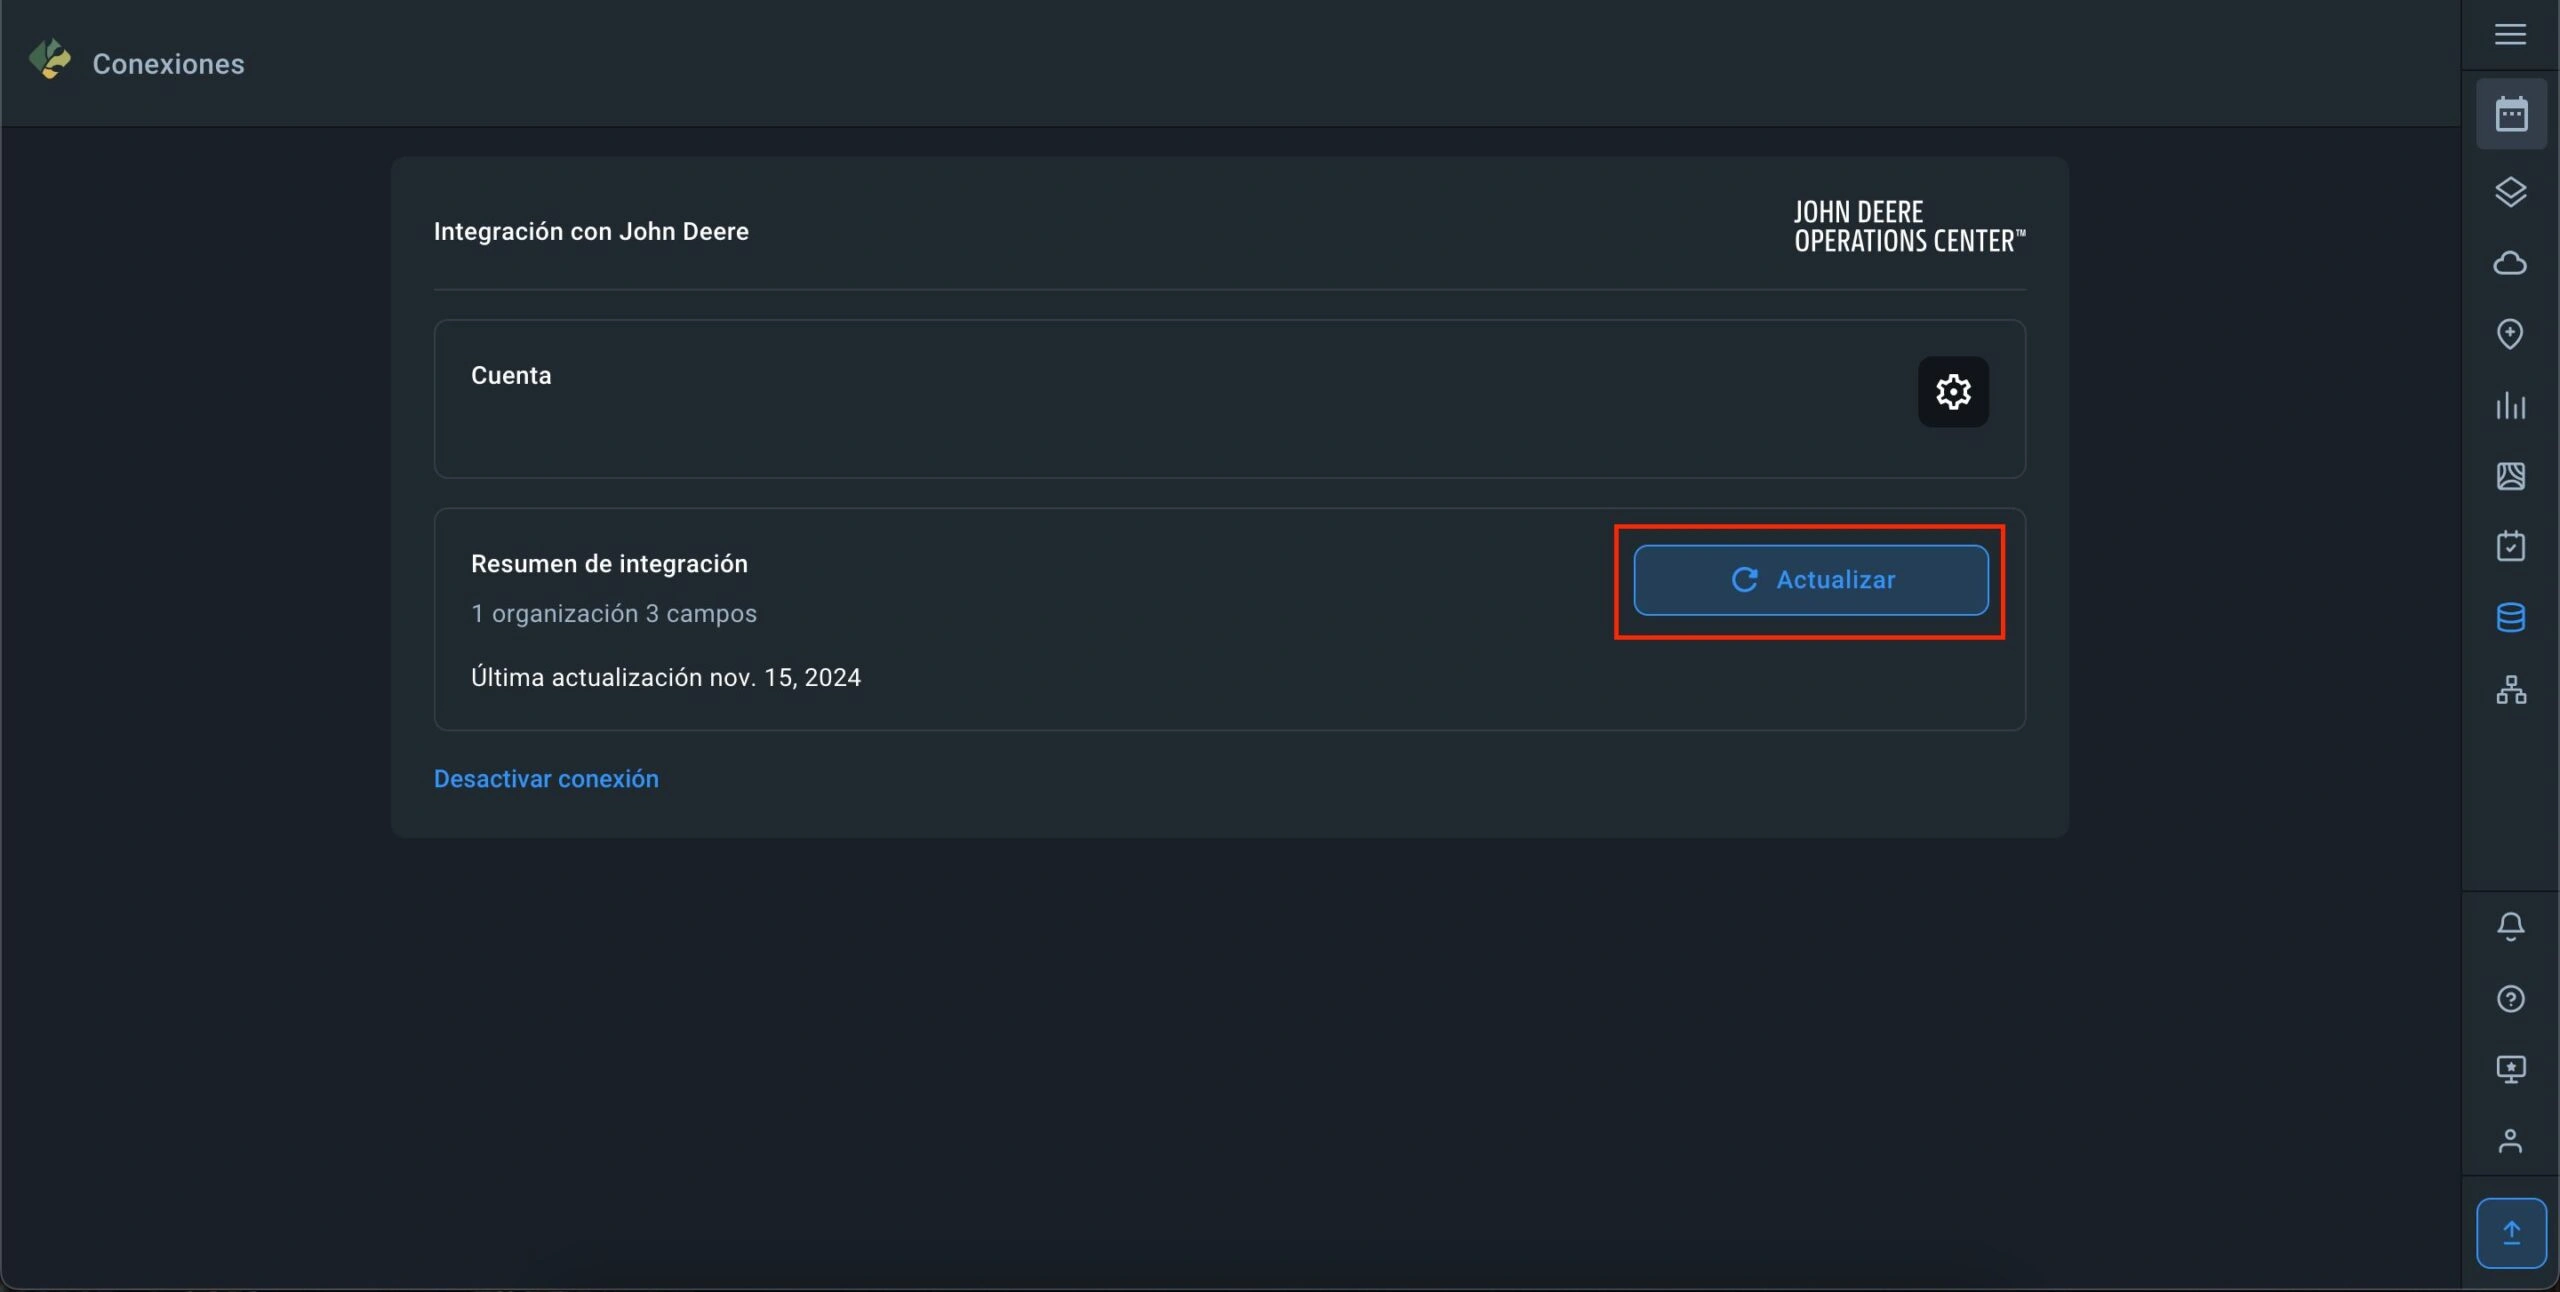Click the app logo next to Conexiones
Screen dimensions: 2560x1292
tap(50, 60)
